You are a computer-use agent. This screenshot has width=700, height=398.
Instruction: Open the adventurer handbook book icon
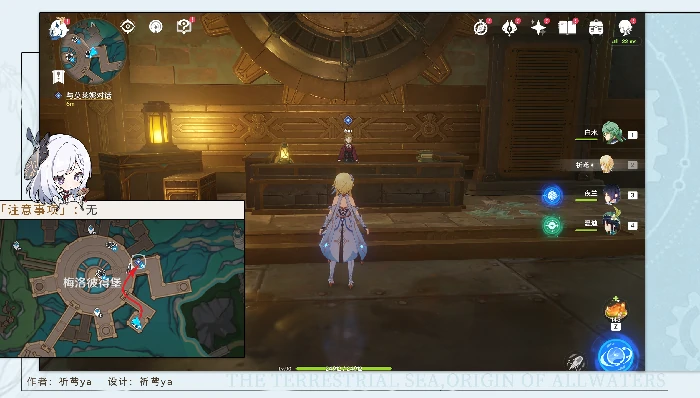point(567,28)
